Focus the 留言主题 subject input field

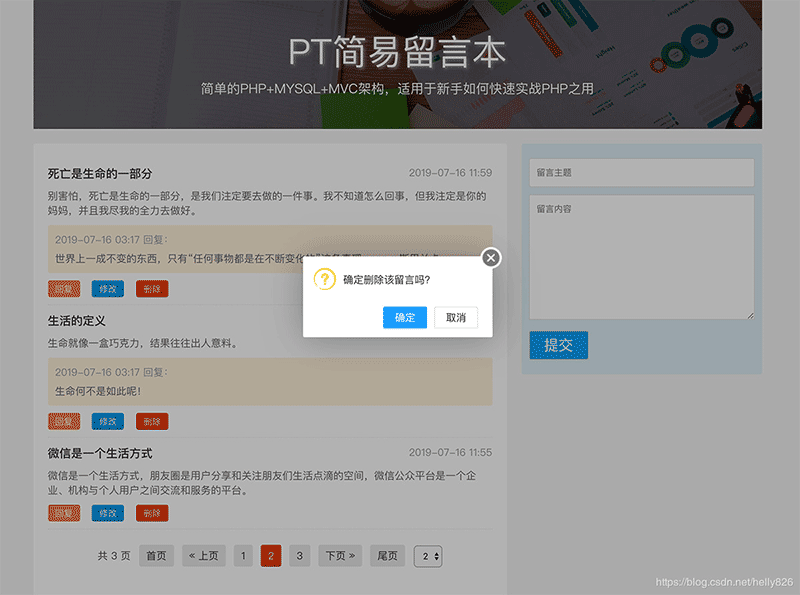[641, 172]
